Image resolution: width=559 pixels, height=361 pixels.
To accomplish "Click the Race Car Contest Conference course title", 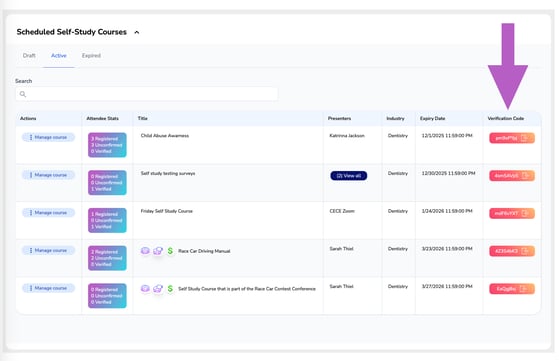I will pos(247,289).
